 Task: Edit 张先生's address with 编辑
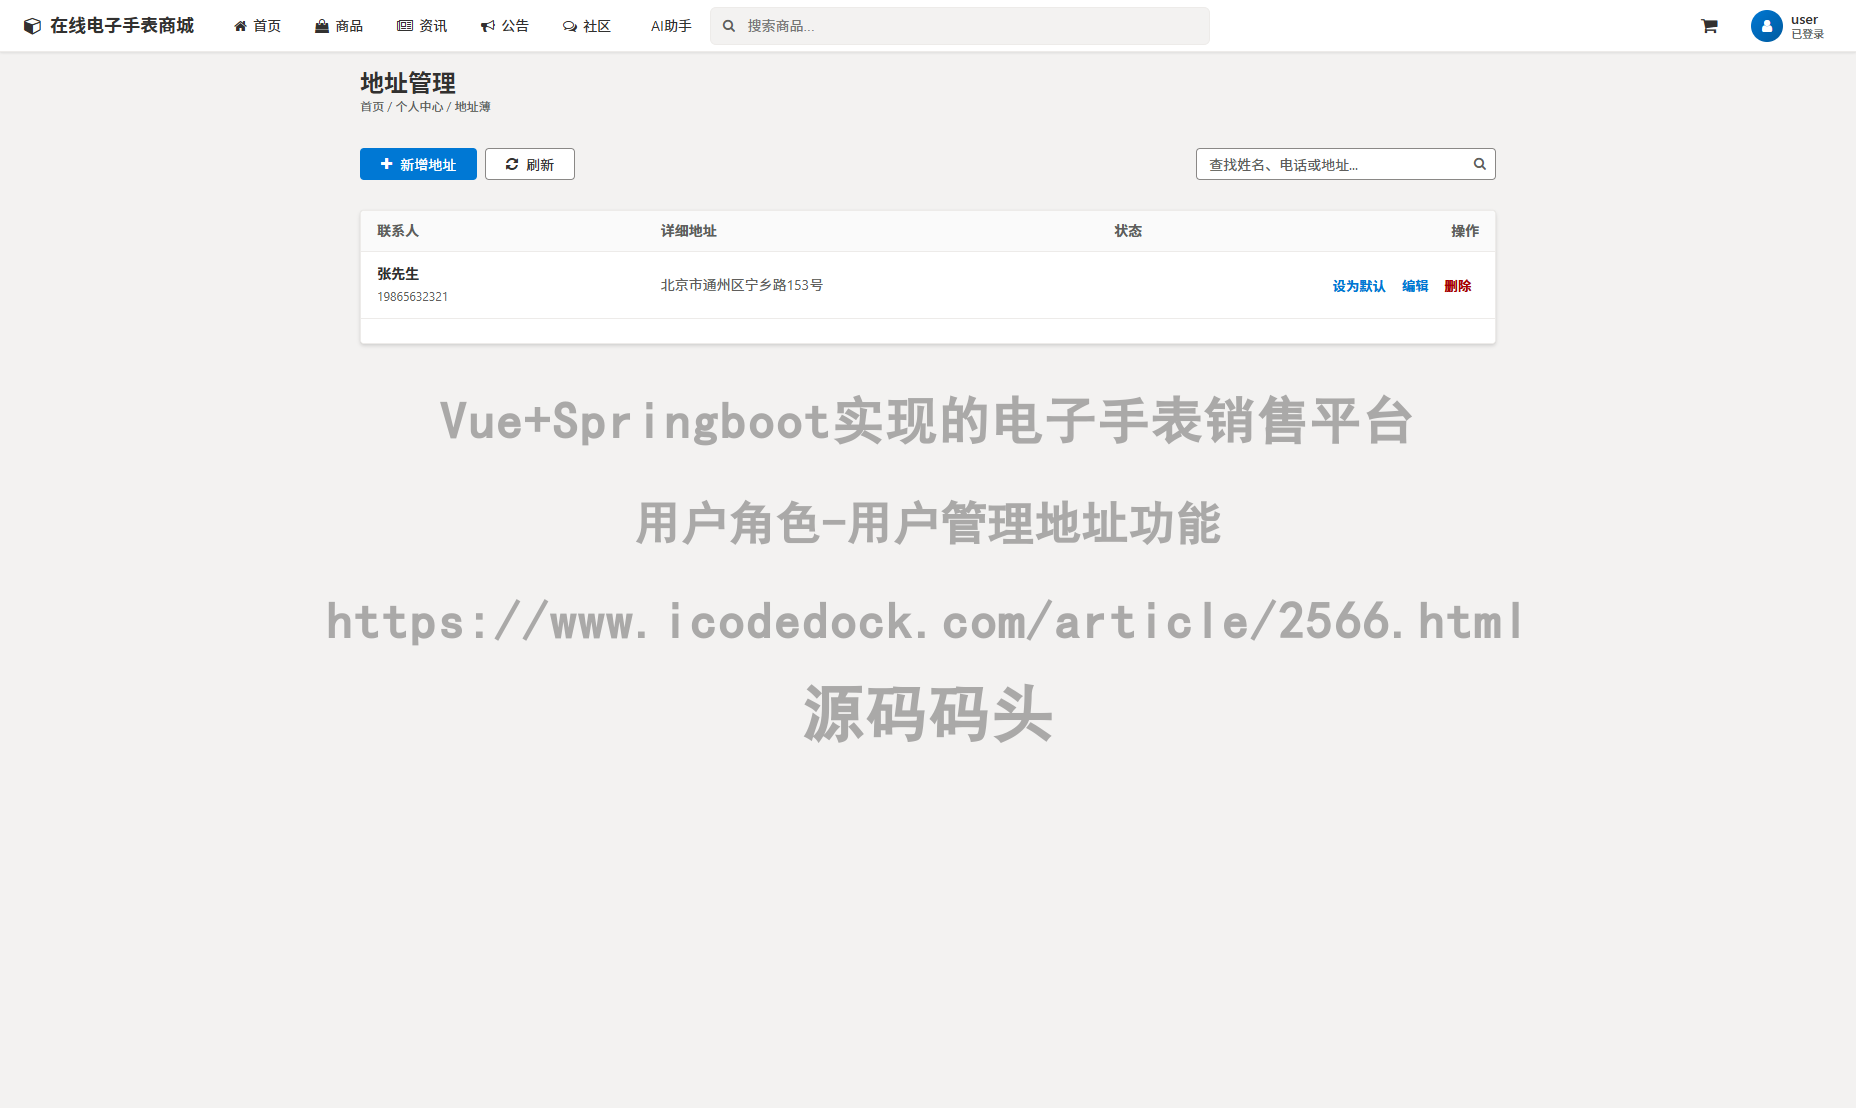coord(1414,286)
